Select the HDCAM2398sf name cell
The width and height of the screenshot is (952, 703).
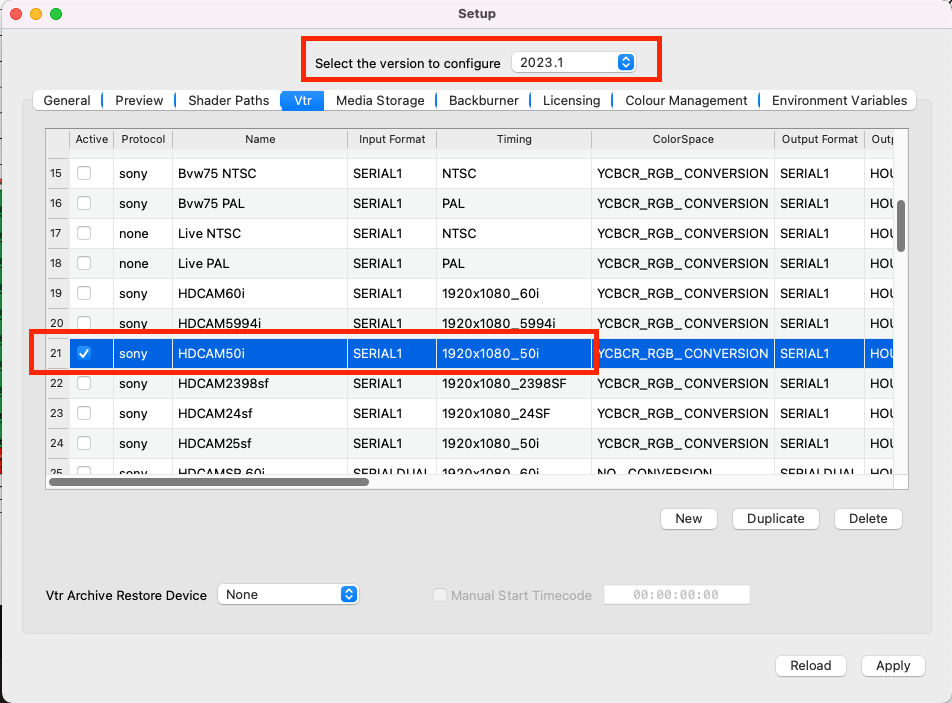coord(260,384)
